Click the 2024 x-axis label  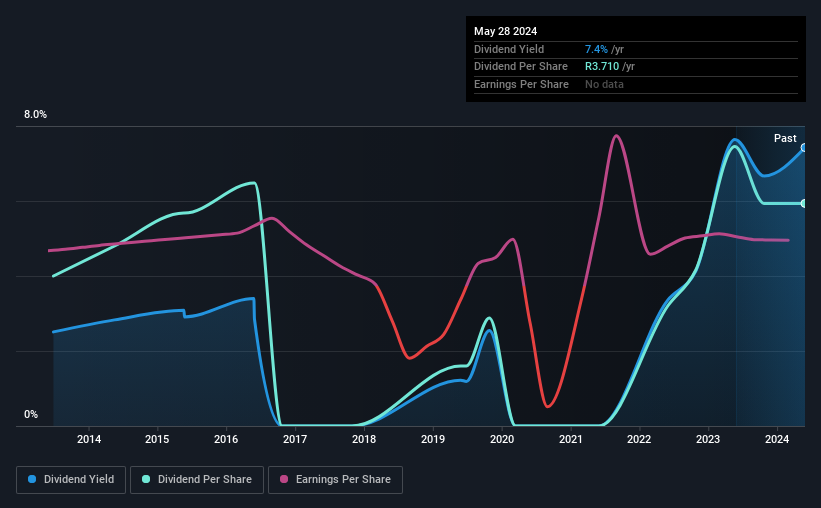[776, 439]
